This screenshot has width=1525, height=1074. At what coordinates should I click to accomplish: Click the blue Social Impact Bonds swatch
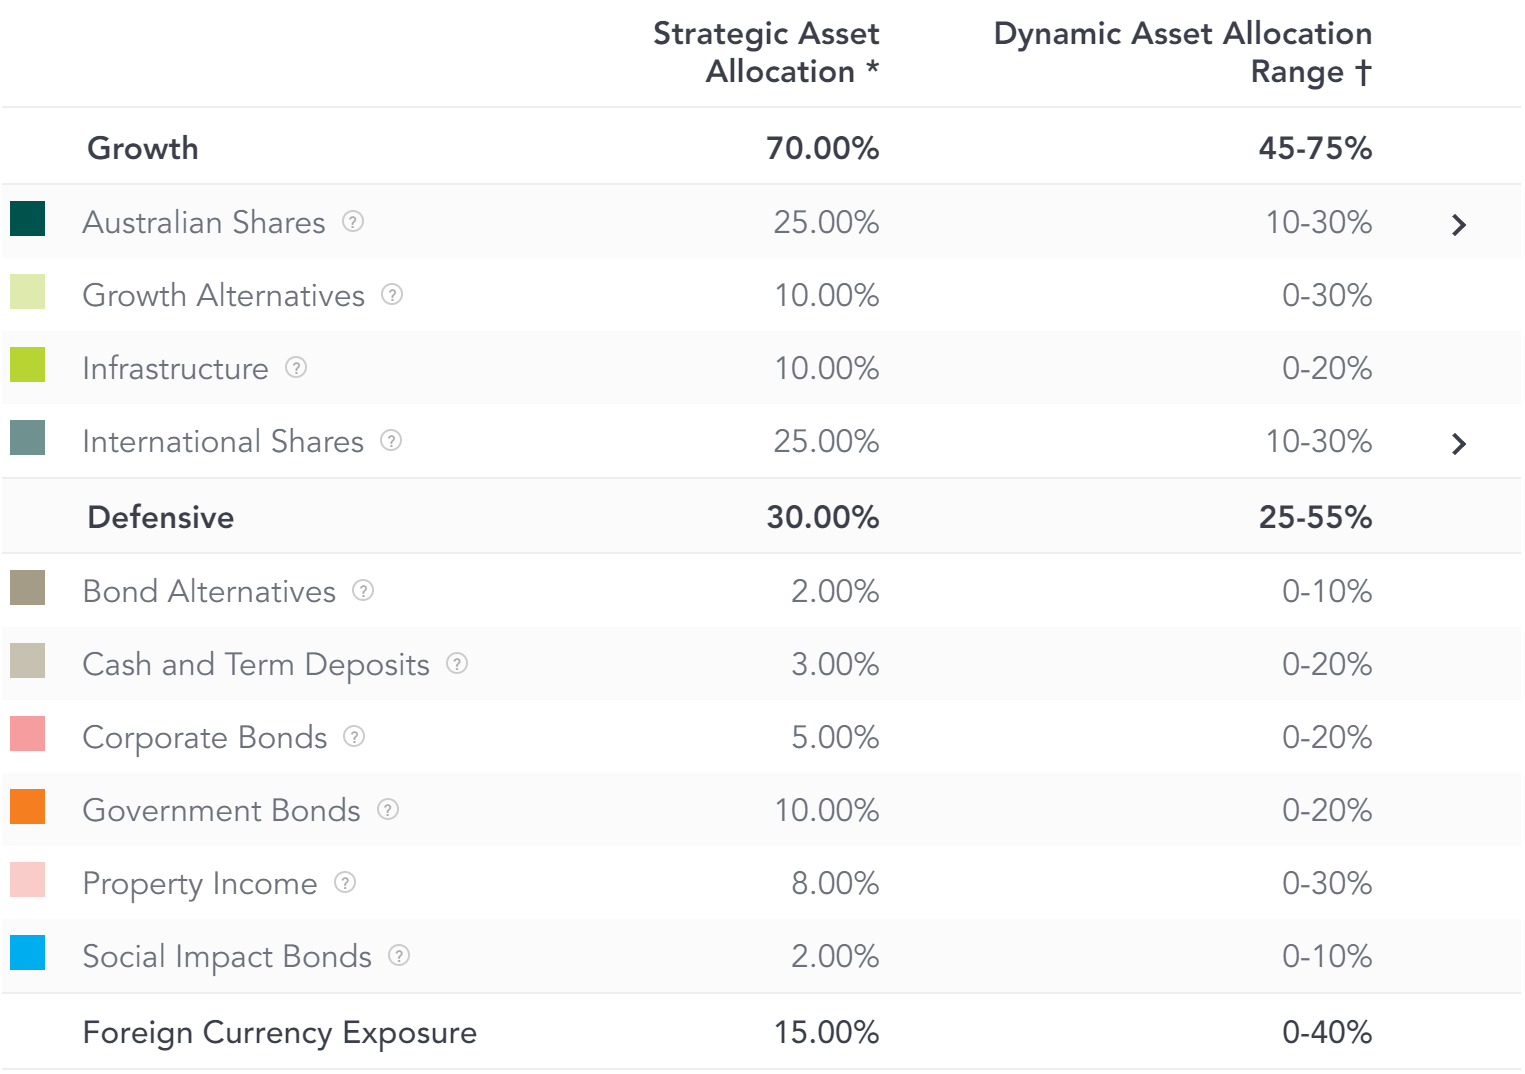(x=28, y=952)
